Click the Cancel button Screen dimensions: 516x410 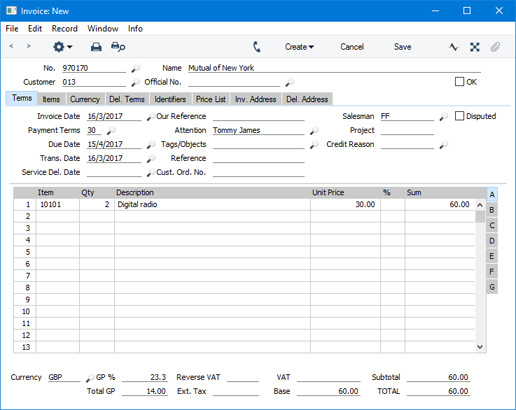tap(352, 47)
